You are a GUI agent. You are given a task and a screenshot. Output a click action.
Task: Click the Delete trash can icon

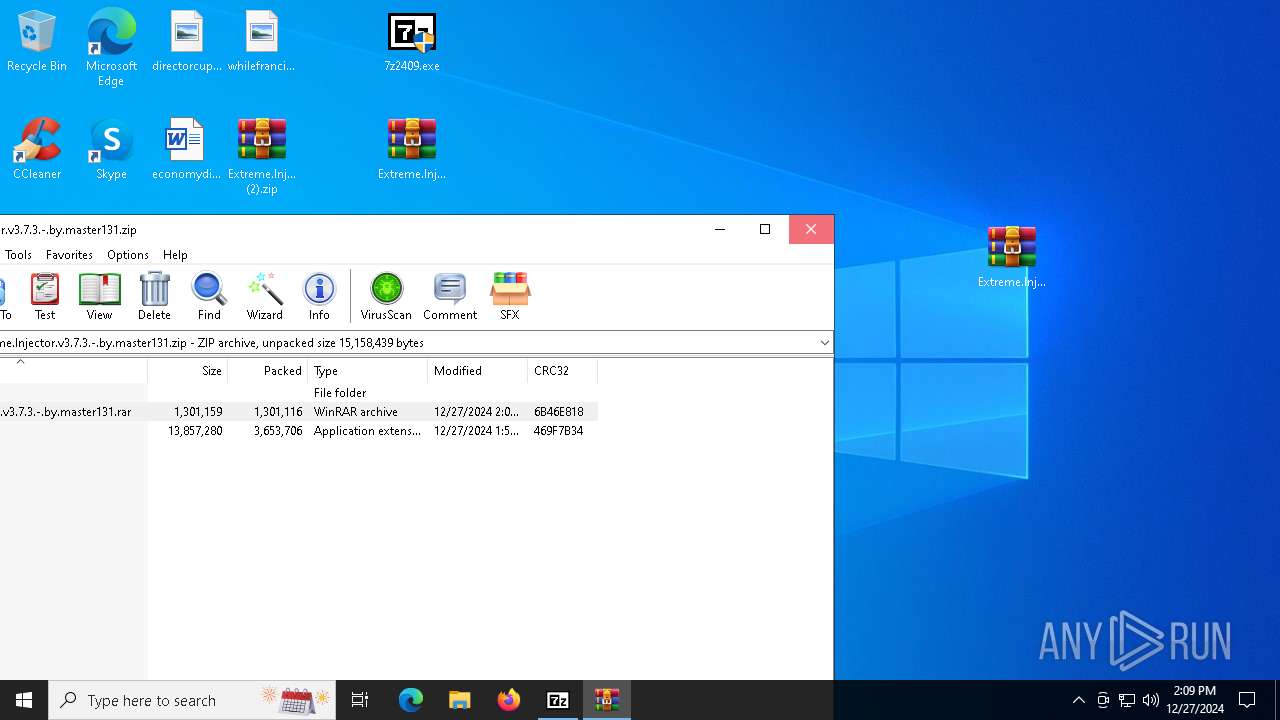pyautogui.click(x=154, y=296)
